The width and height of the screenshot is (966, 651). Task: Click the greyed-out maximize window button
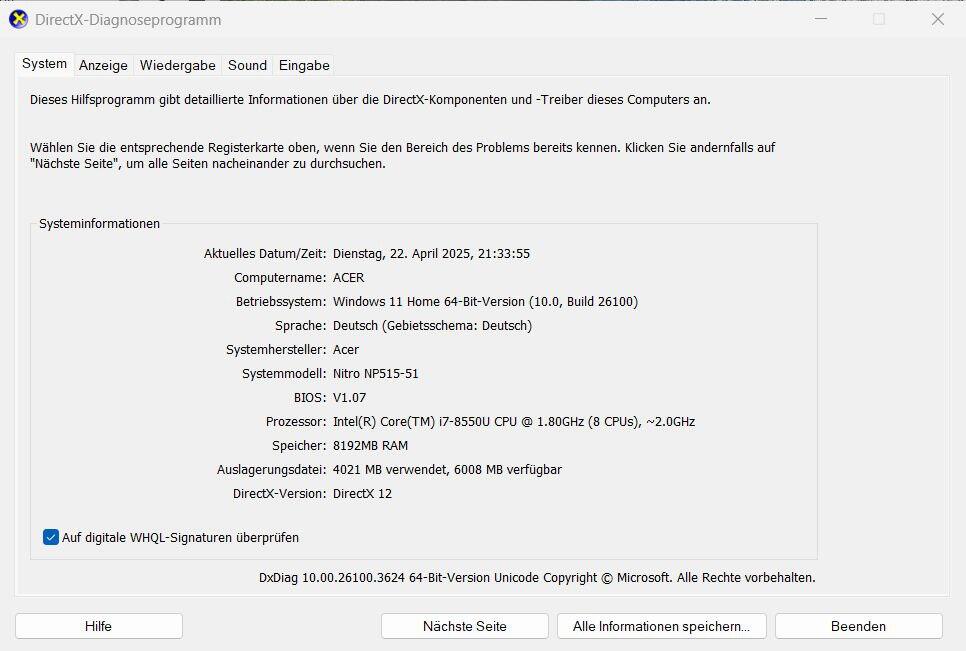879,19
